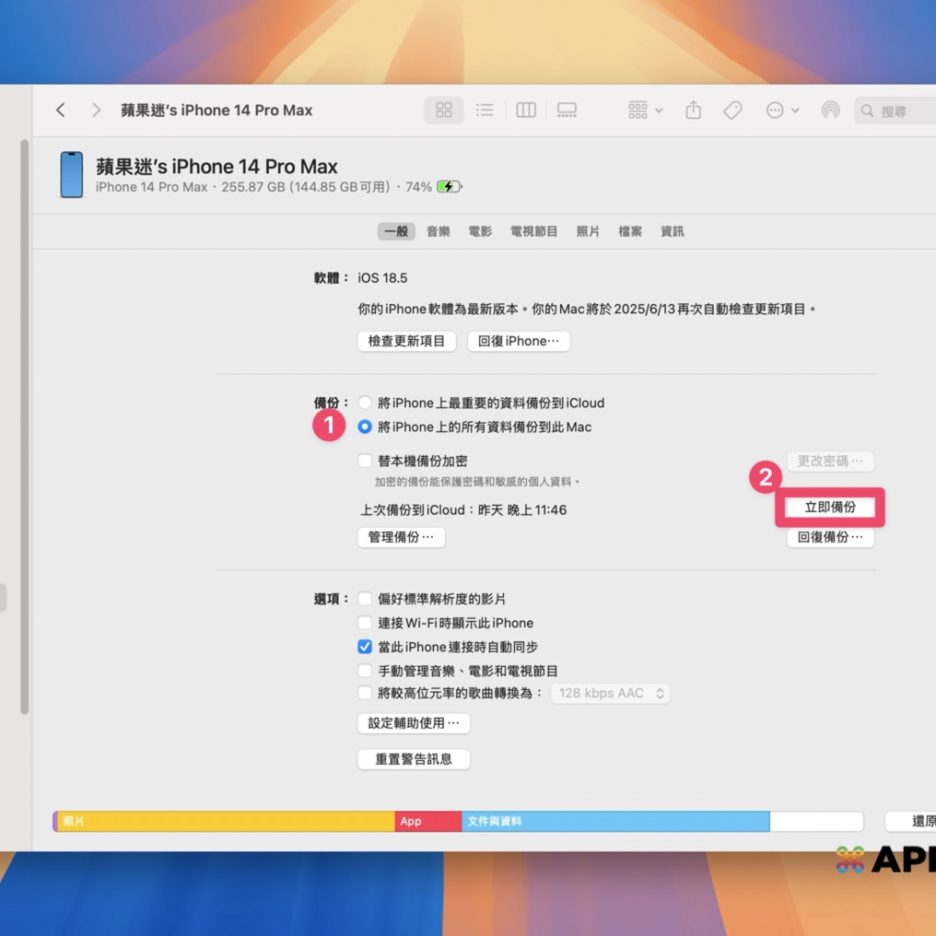
Task: Click the back navigation arrow
Action: pyautogui.click(x=61, y=110)
